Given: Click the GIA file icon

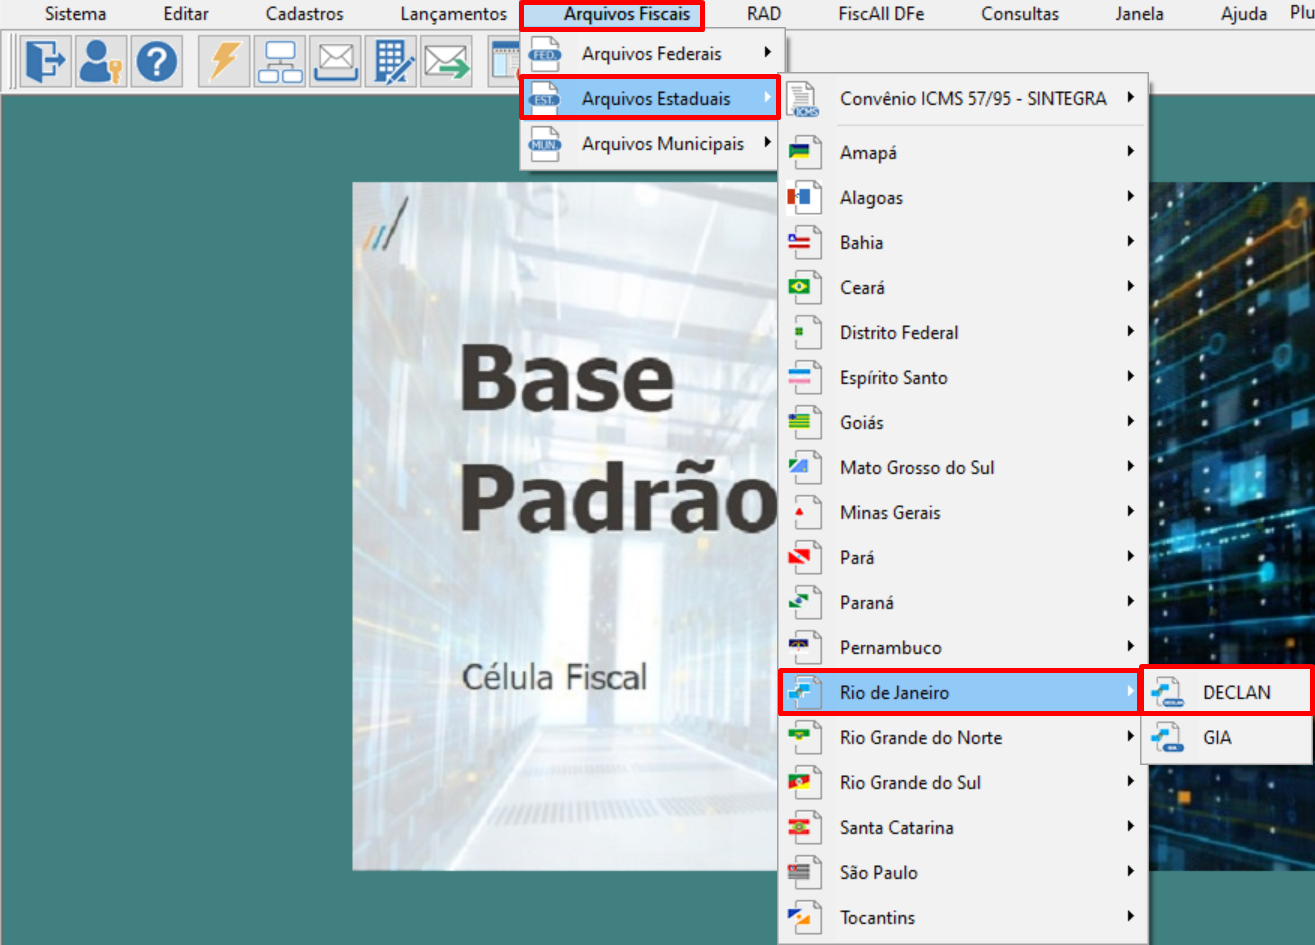Looking at the screenshot, I should 1168,738.
